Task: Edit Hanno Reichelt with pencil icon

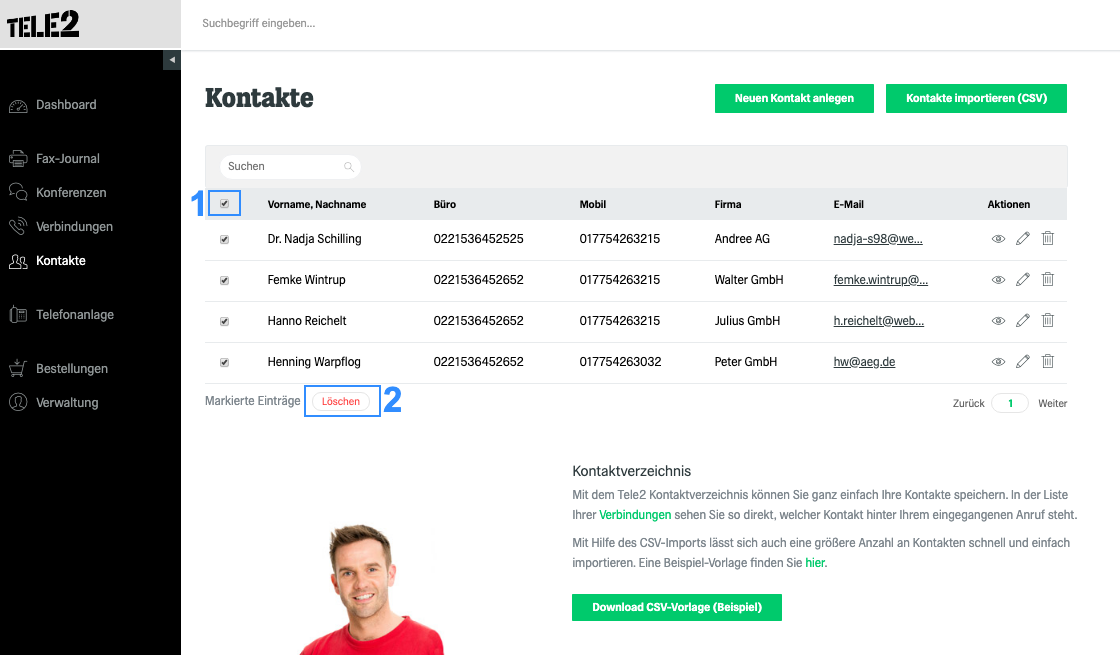Action: point(1023,320)
